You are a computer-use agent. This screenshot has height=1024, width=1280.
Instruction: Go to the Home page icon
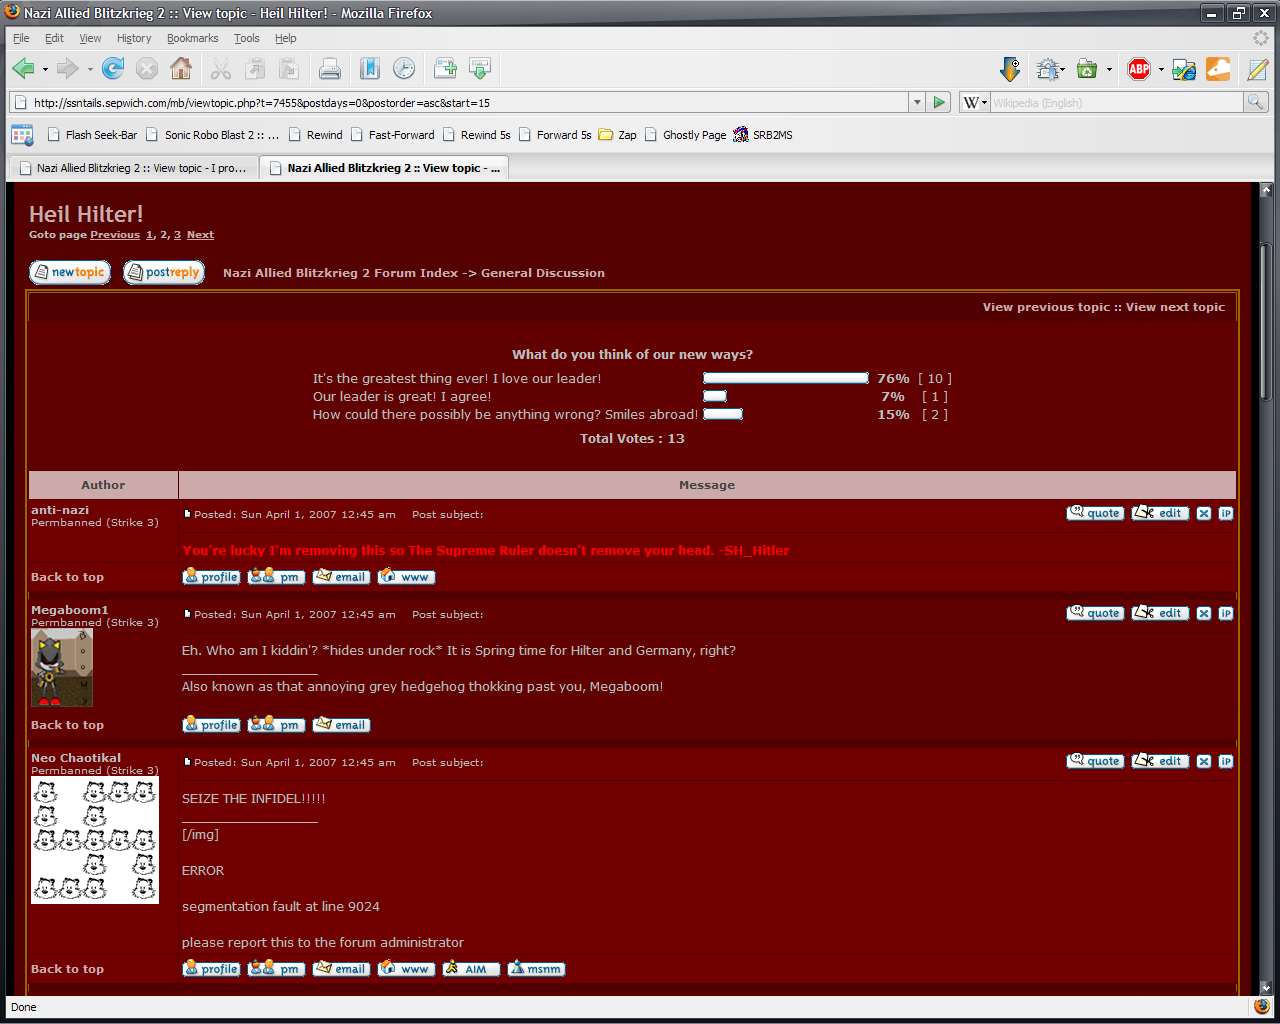pyautogui.click(x=181, y=69)
